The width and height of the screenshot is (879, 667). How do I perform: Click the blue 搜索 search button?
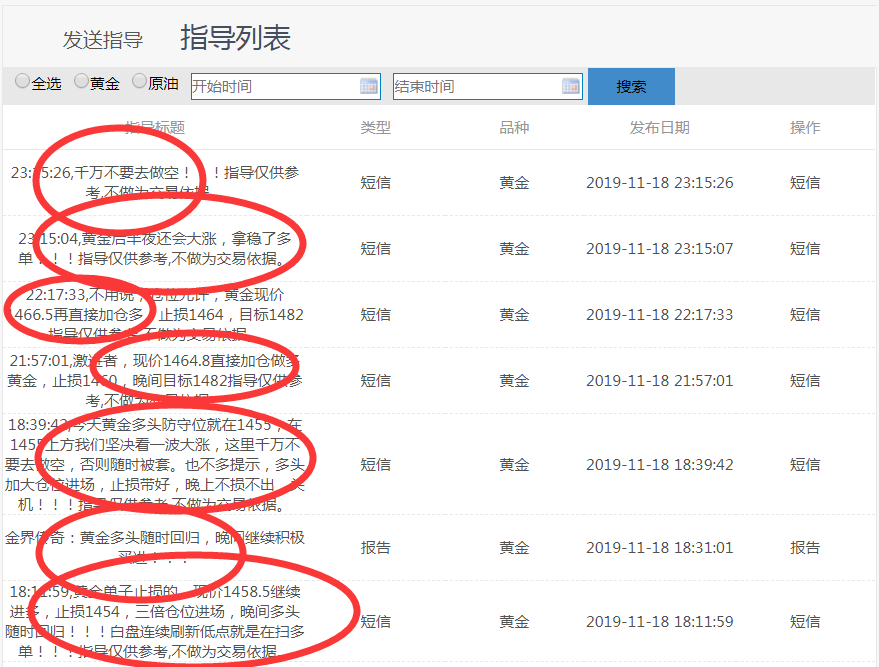pyautogui.click(x=631, y=86)
